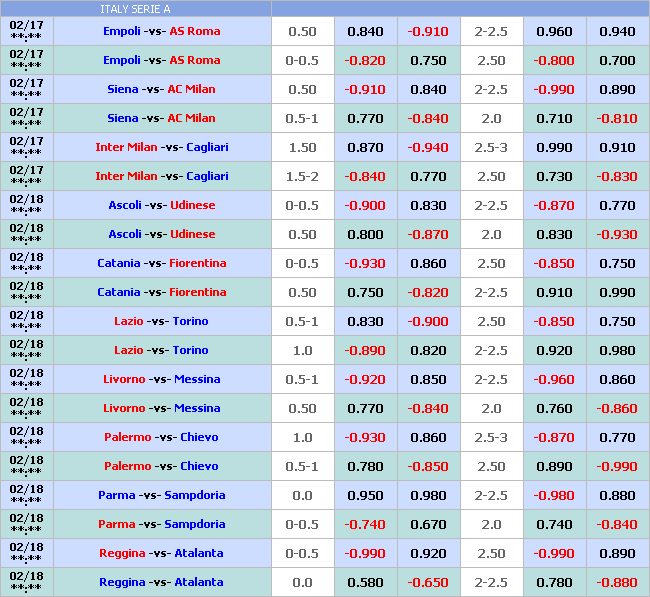This screenshot has width=650, height=597.
Task: Choose the 0.800 odds for Ascoli vs Udinese
Action: (365, 234)
